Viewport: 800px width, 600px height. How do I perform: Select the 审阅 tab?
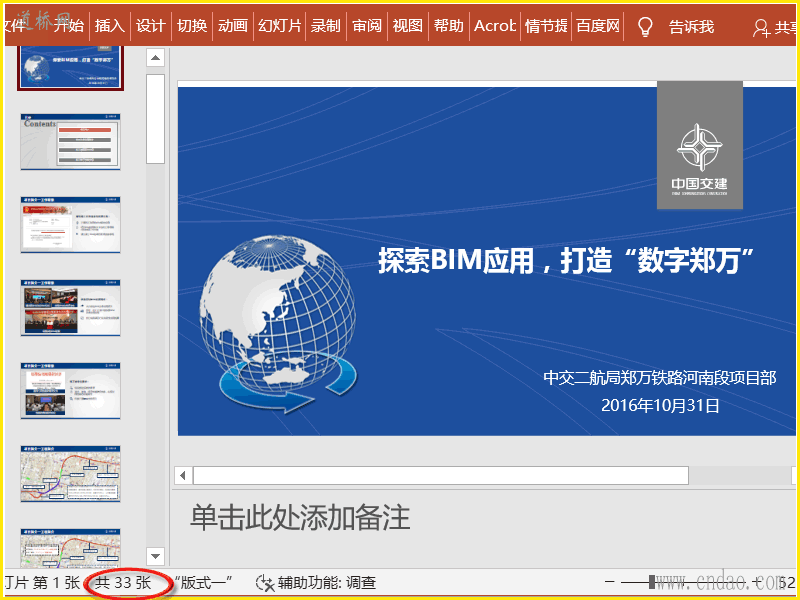click(x=367, y=26)
